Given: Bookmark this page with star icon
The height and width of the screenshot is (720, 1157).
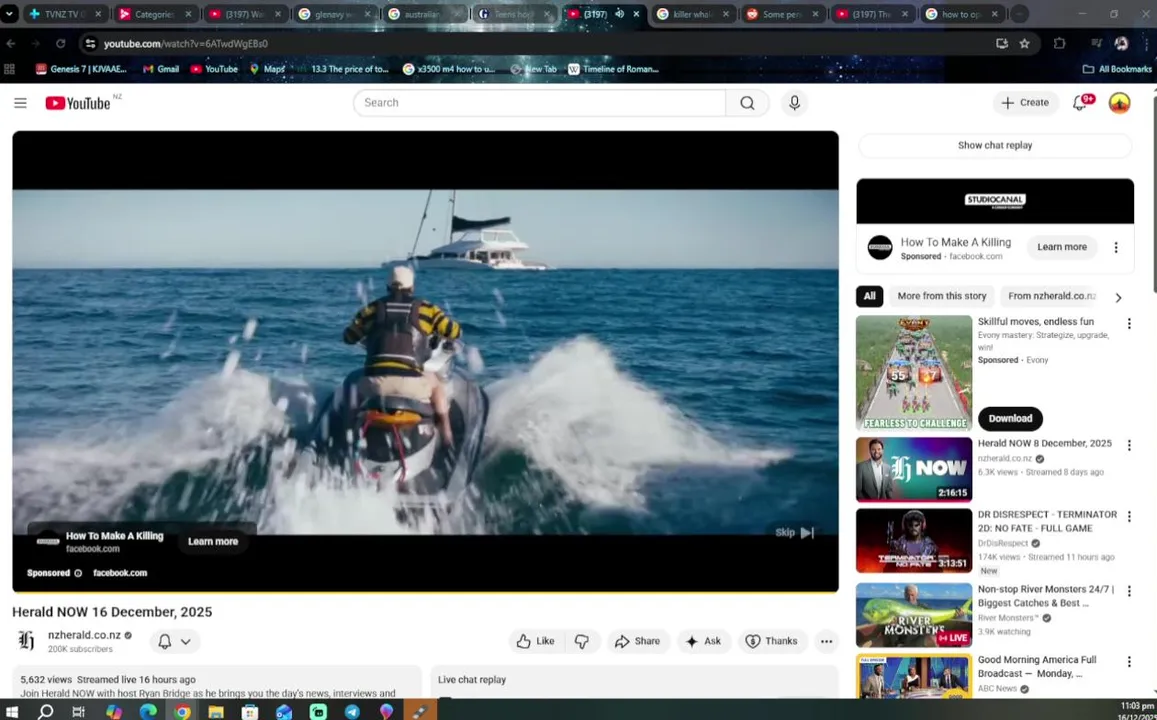Looking at the screenshot, I should point(1024,44).
